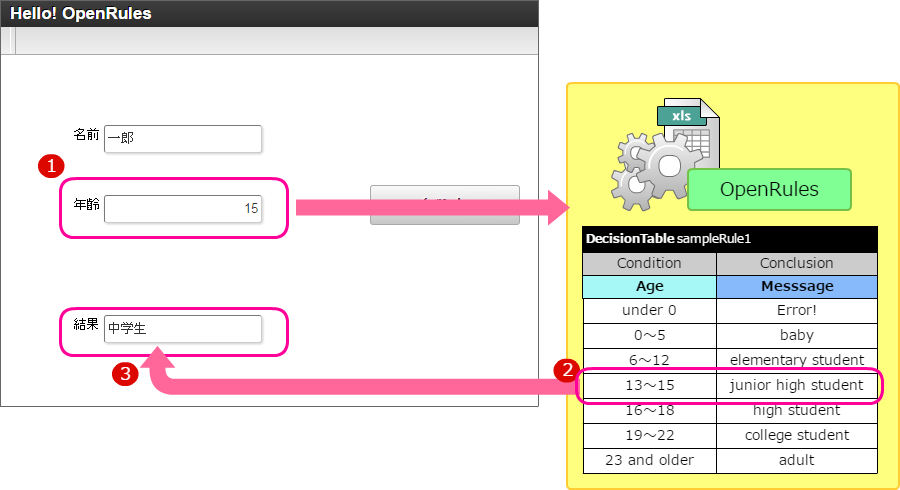
Task: Select the 'college student' cell
Action: 797,435
